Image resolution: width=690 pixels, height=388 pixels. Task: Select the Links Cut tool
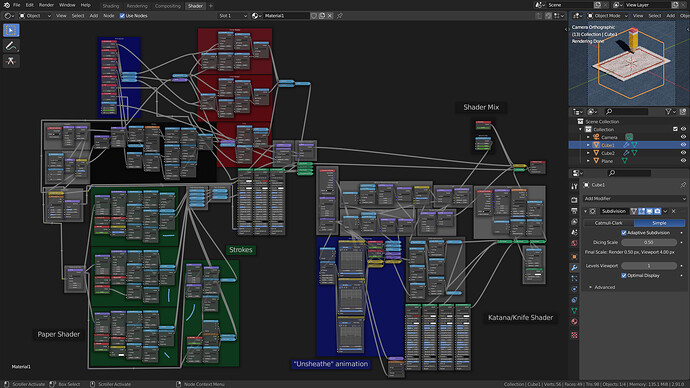point(11,61)
